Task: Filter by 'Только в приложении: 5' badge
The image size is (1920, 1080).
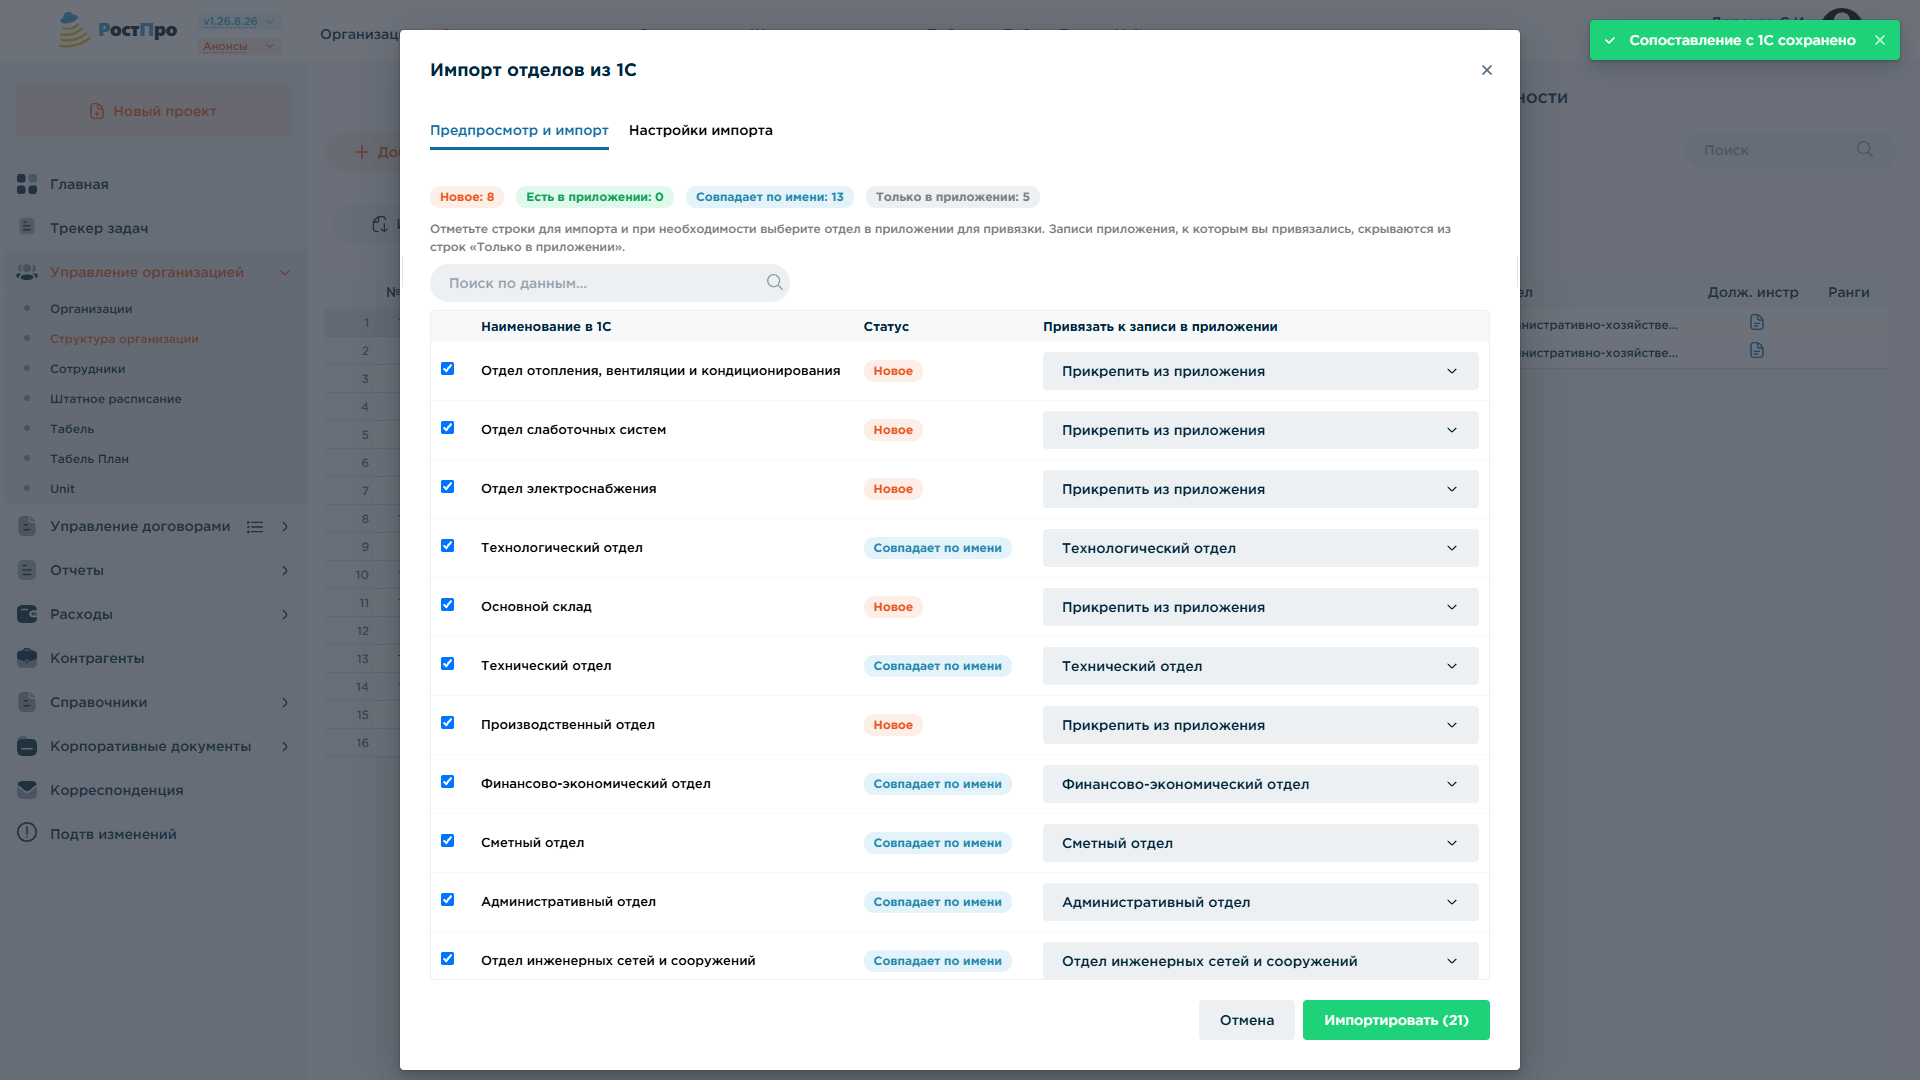Action: point(953,197)
